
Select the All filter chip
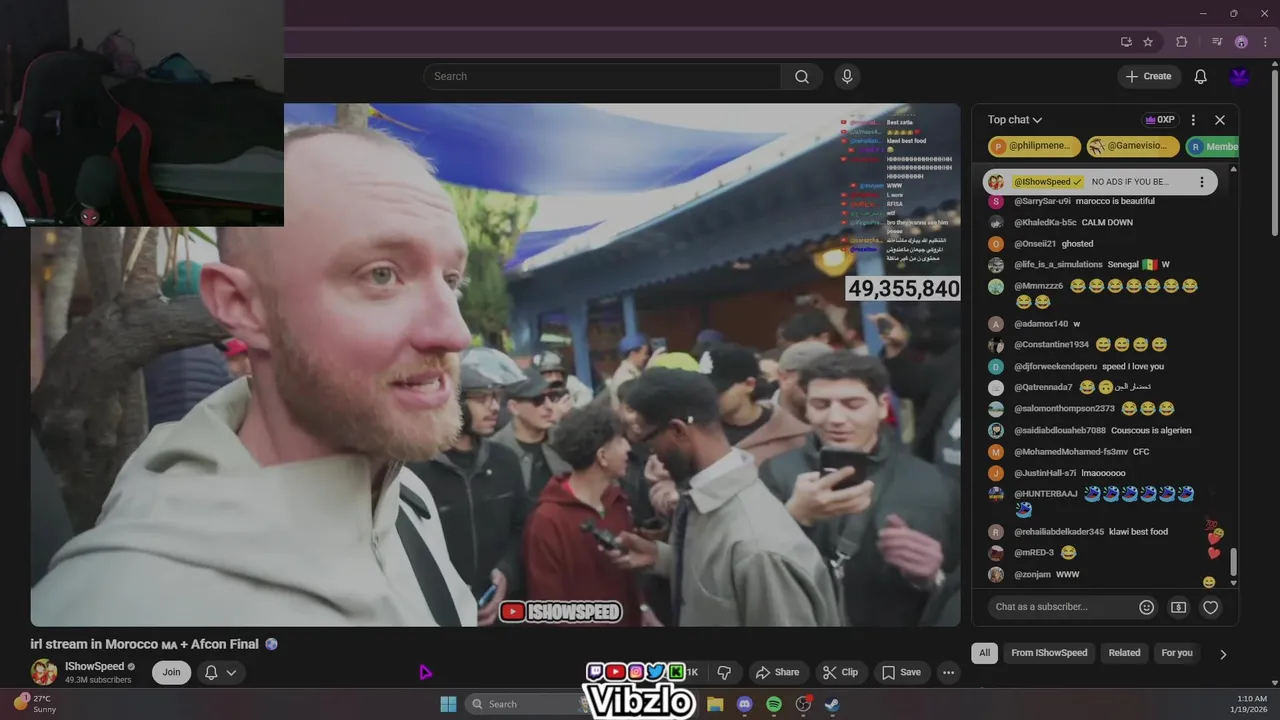(x=984, y=653)
